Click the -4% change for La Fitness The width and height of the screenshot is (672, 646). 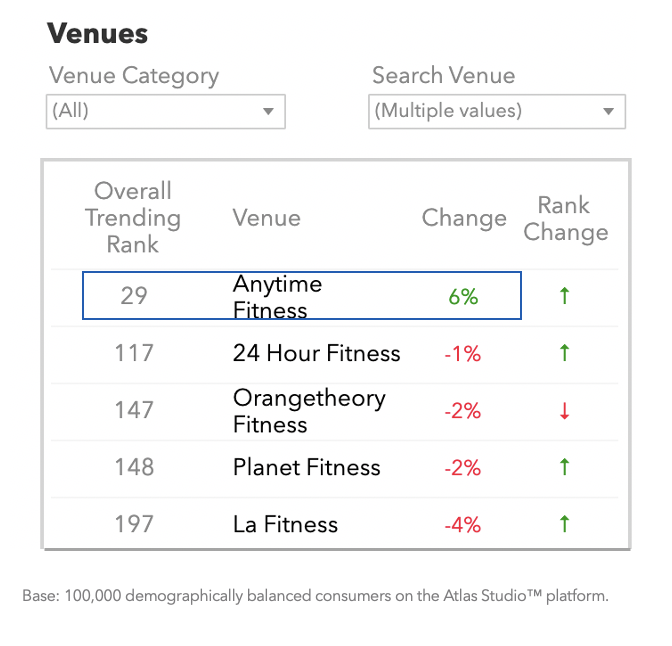(462, 525)
